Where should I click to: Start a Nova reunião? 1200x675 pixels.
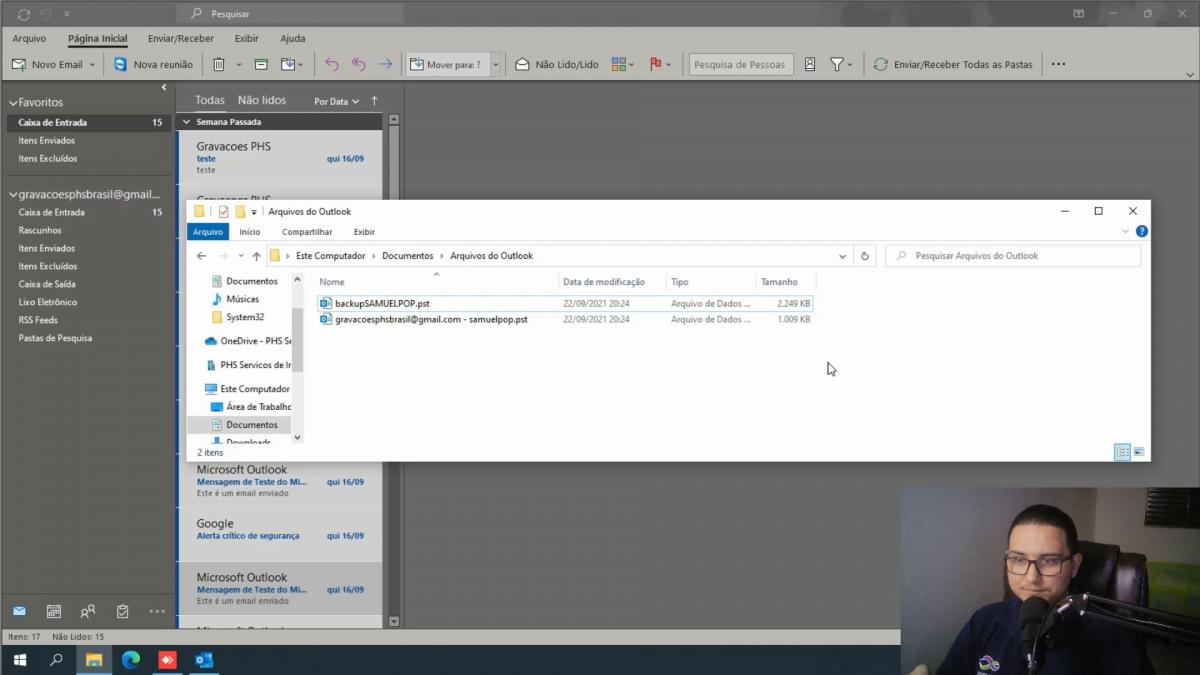point(153,64)
